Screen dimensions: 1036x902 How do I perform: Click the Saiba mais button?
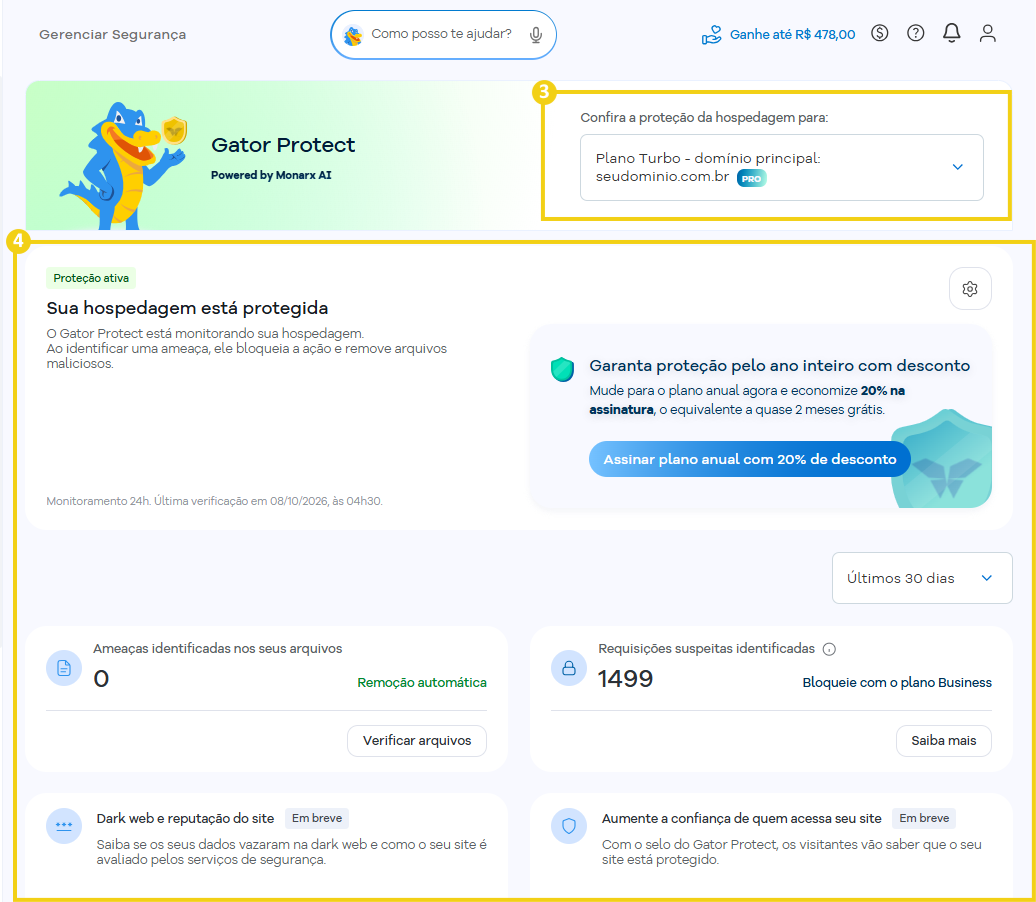944,741
